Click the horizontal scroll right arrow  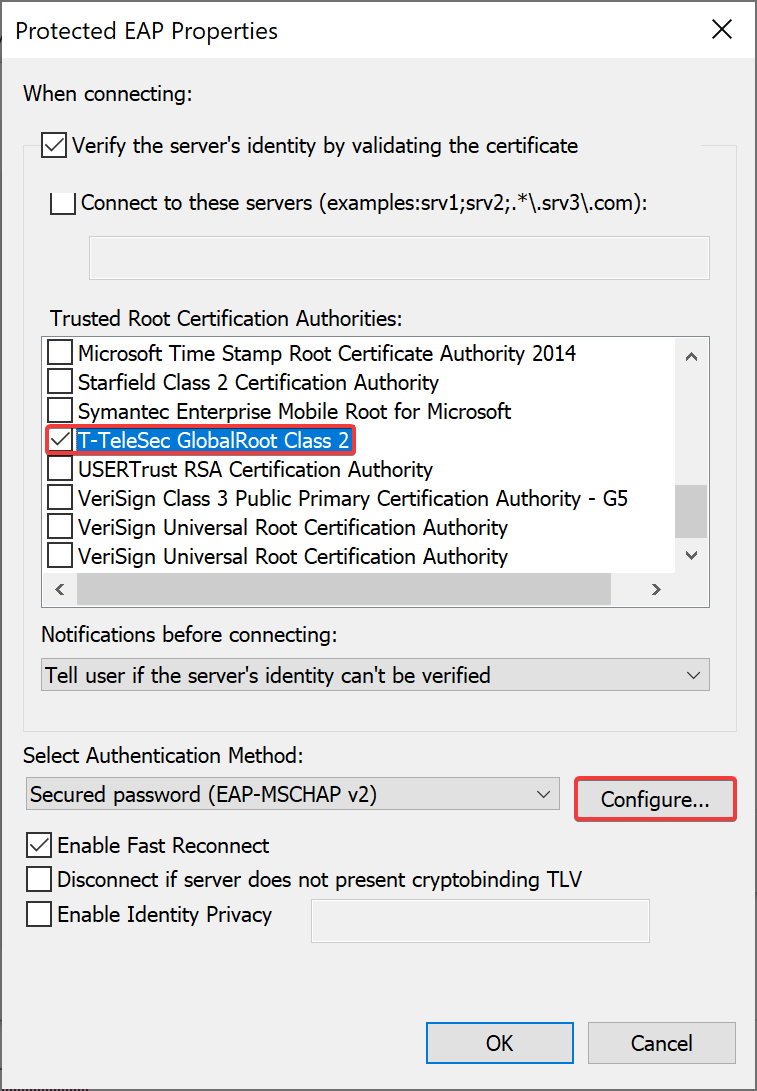click(x=656, y=590)
